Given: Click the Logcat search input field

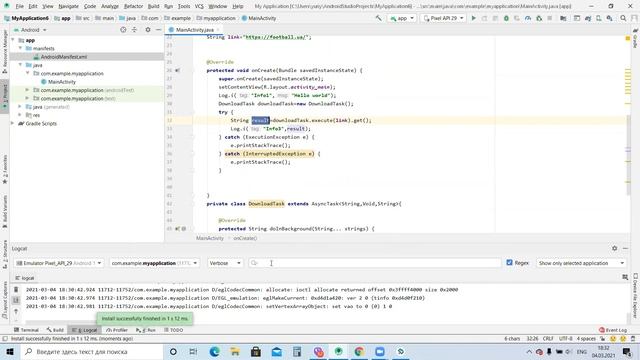Looking at the screenshot, I should (375, 263).
